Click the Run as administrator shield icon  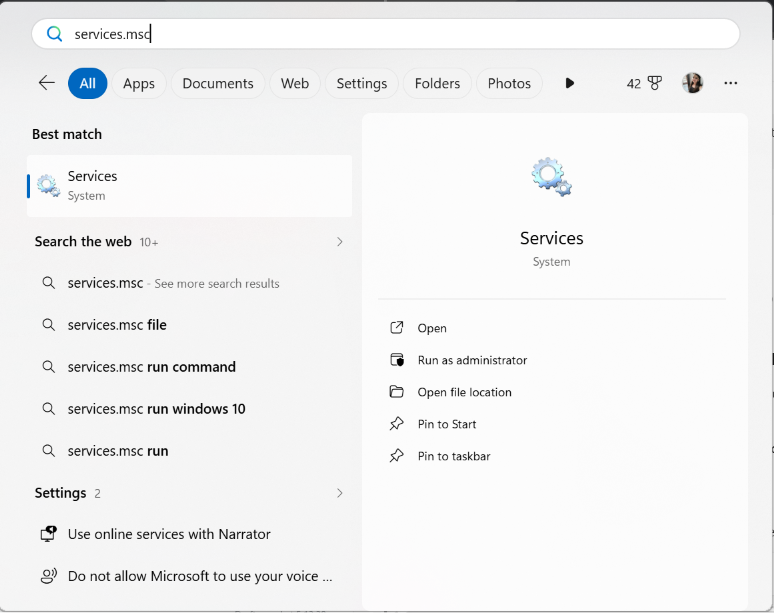coord(397,360)
